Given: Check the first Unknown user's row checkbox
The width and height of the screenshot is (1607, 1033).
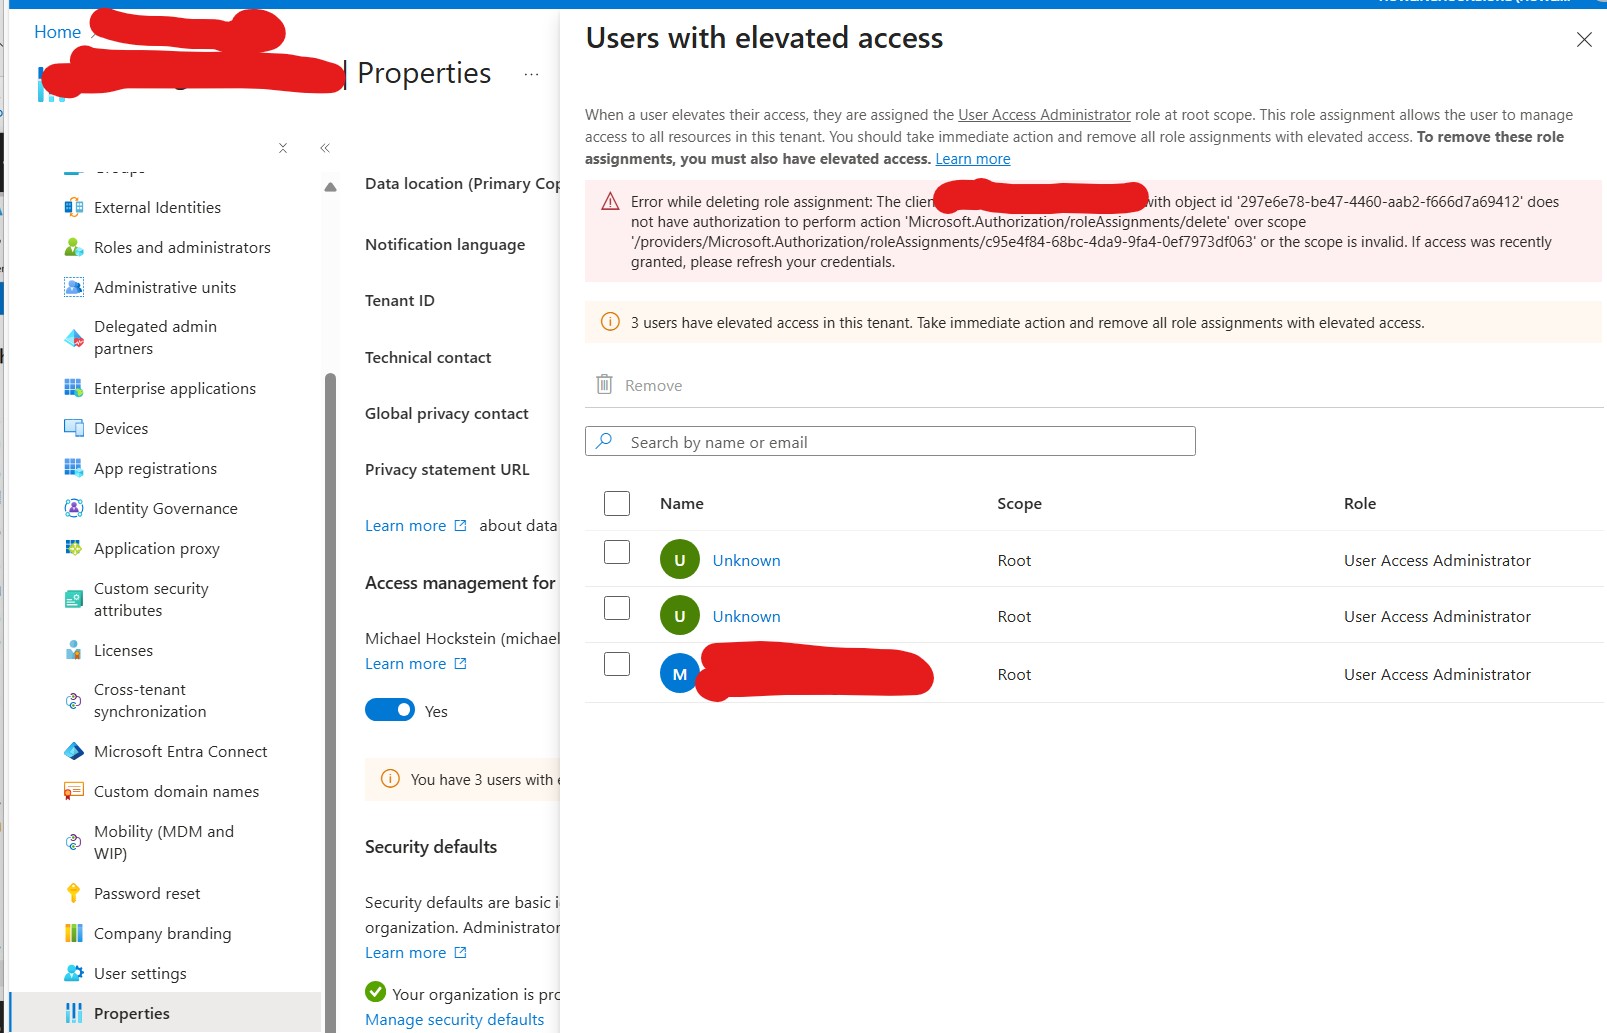Looking at the screenshot, I should pos(616,551).
